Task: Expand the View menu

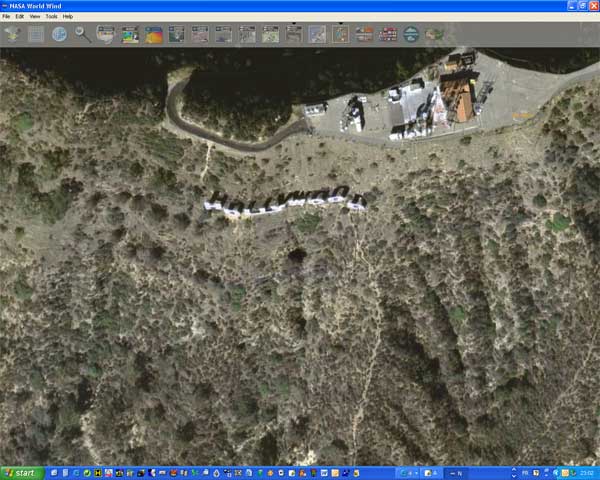Action: [35, 17]
